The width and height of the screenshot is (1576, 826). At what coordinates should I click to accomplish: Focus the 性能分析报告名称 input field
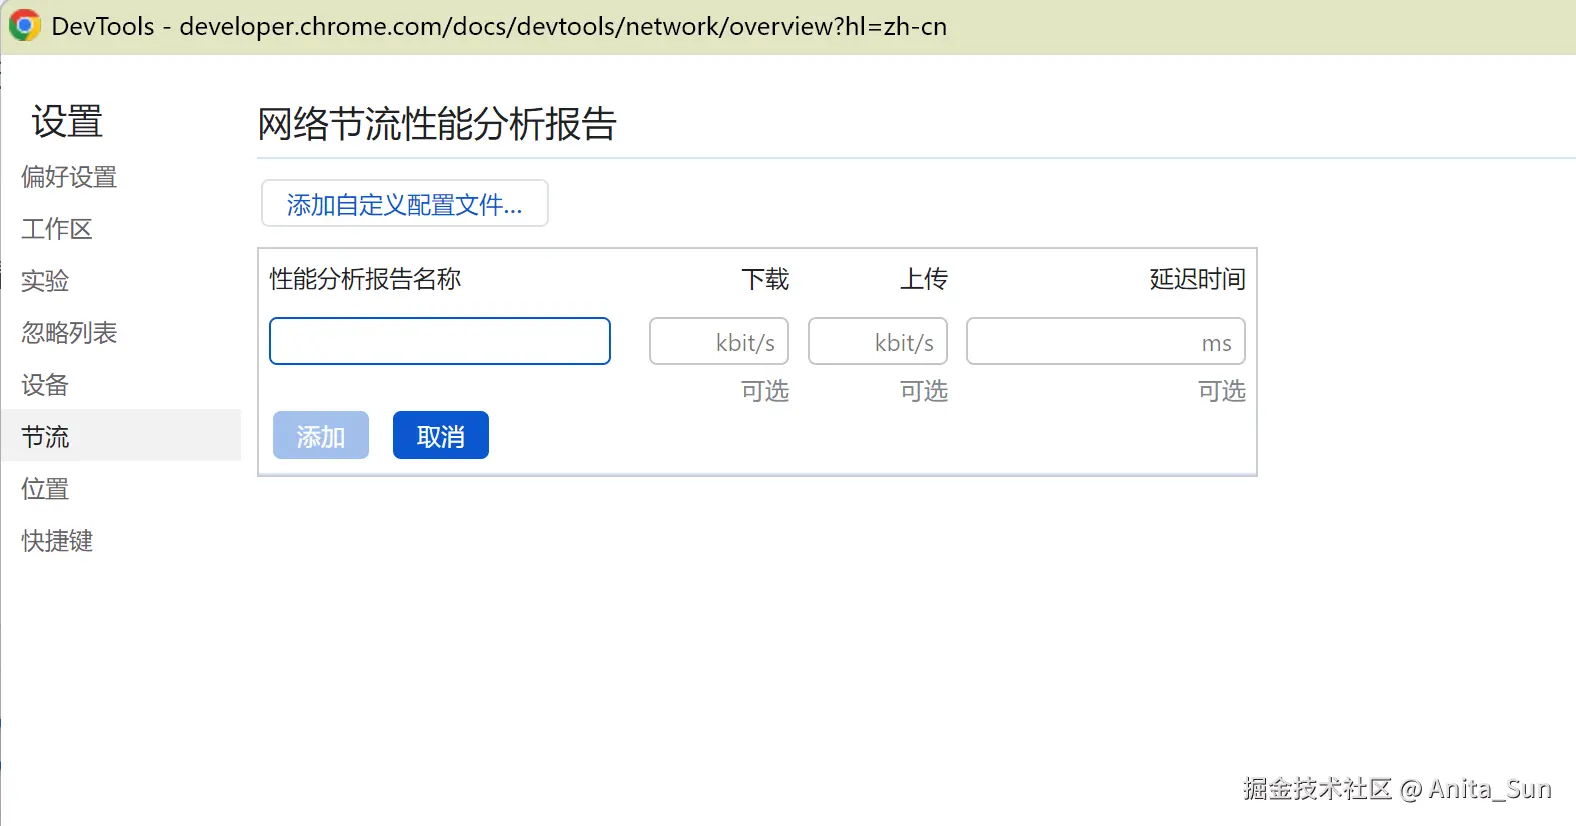pyautogui.click(x=440, y=341)
